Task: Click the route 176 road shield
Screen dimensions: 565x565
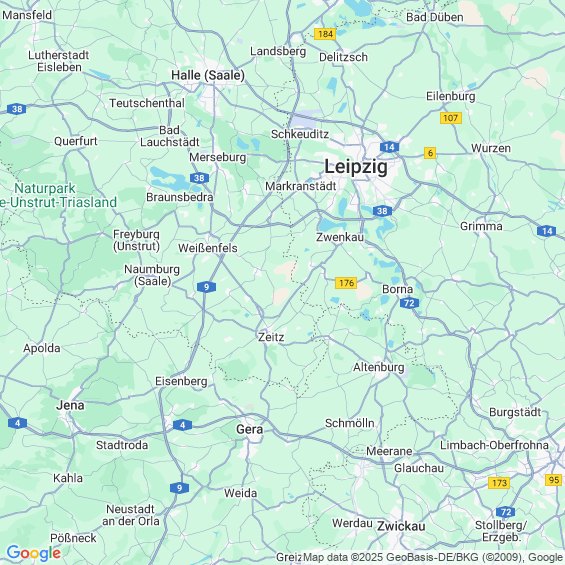Action: (346, 283)
